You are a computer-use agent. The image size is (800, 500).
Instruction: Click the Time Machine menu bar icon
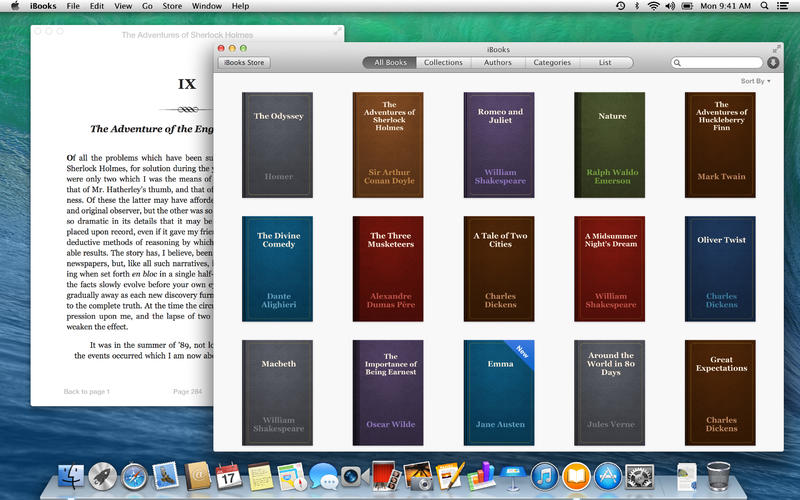tap(620, 6)
